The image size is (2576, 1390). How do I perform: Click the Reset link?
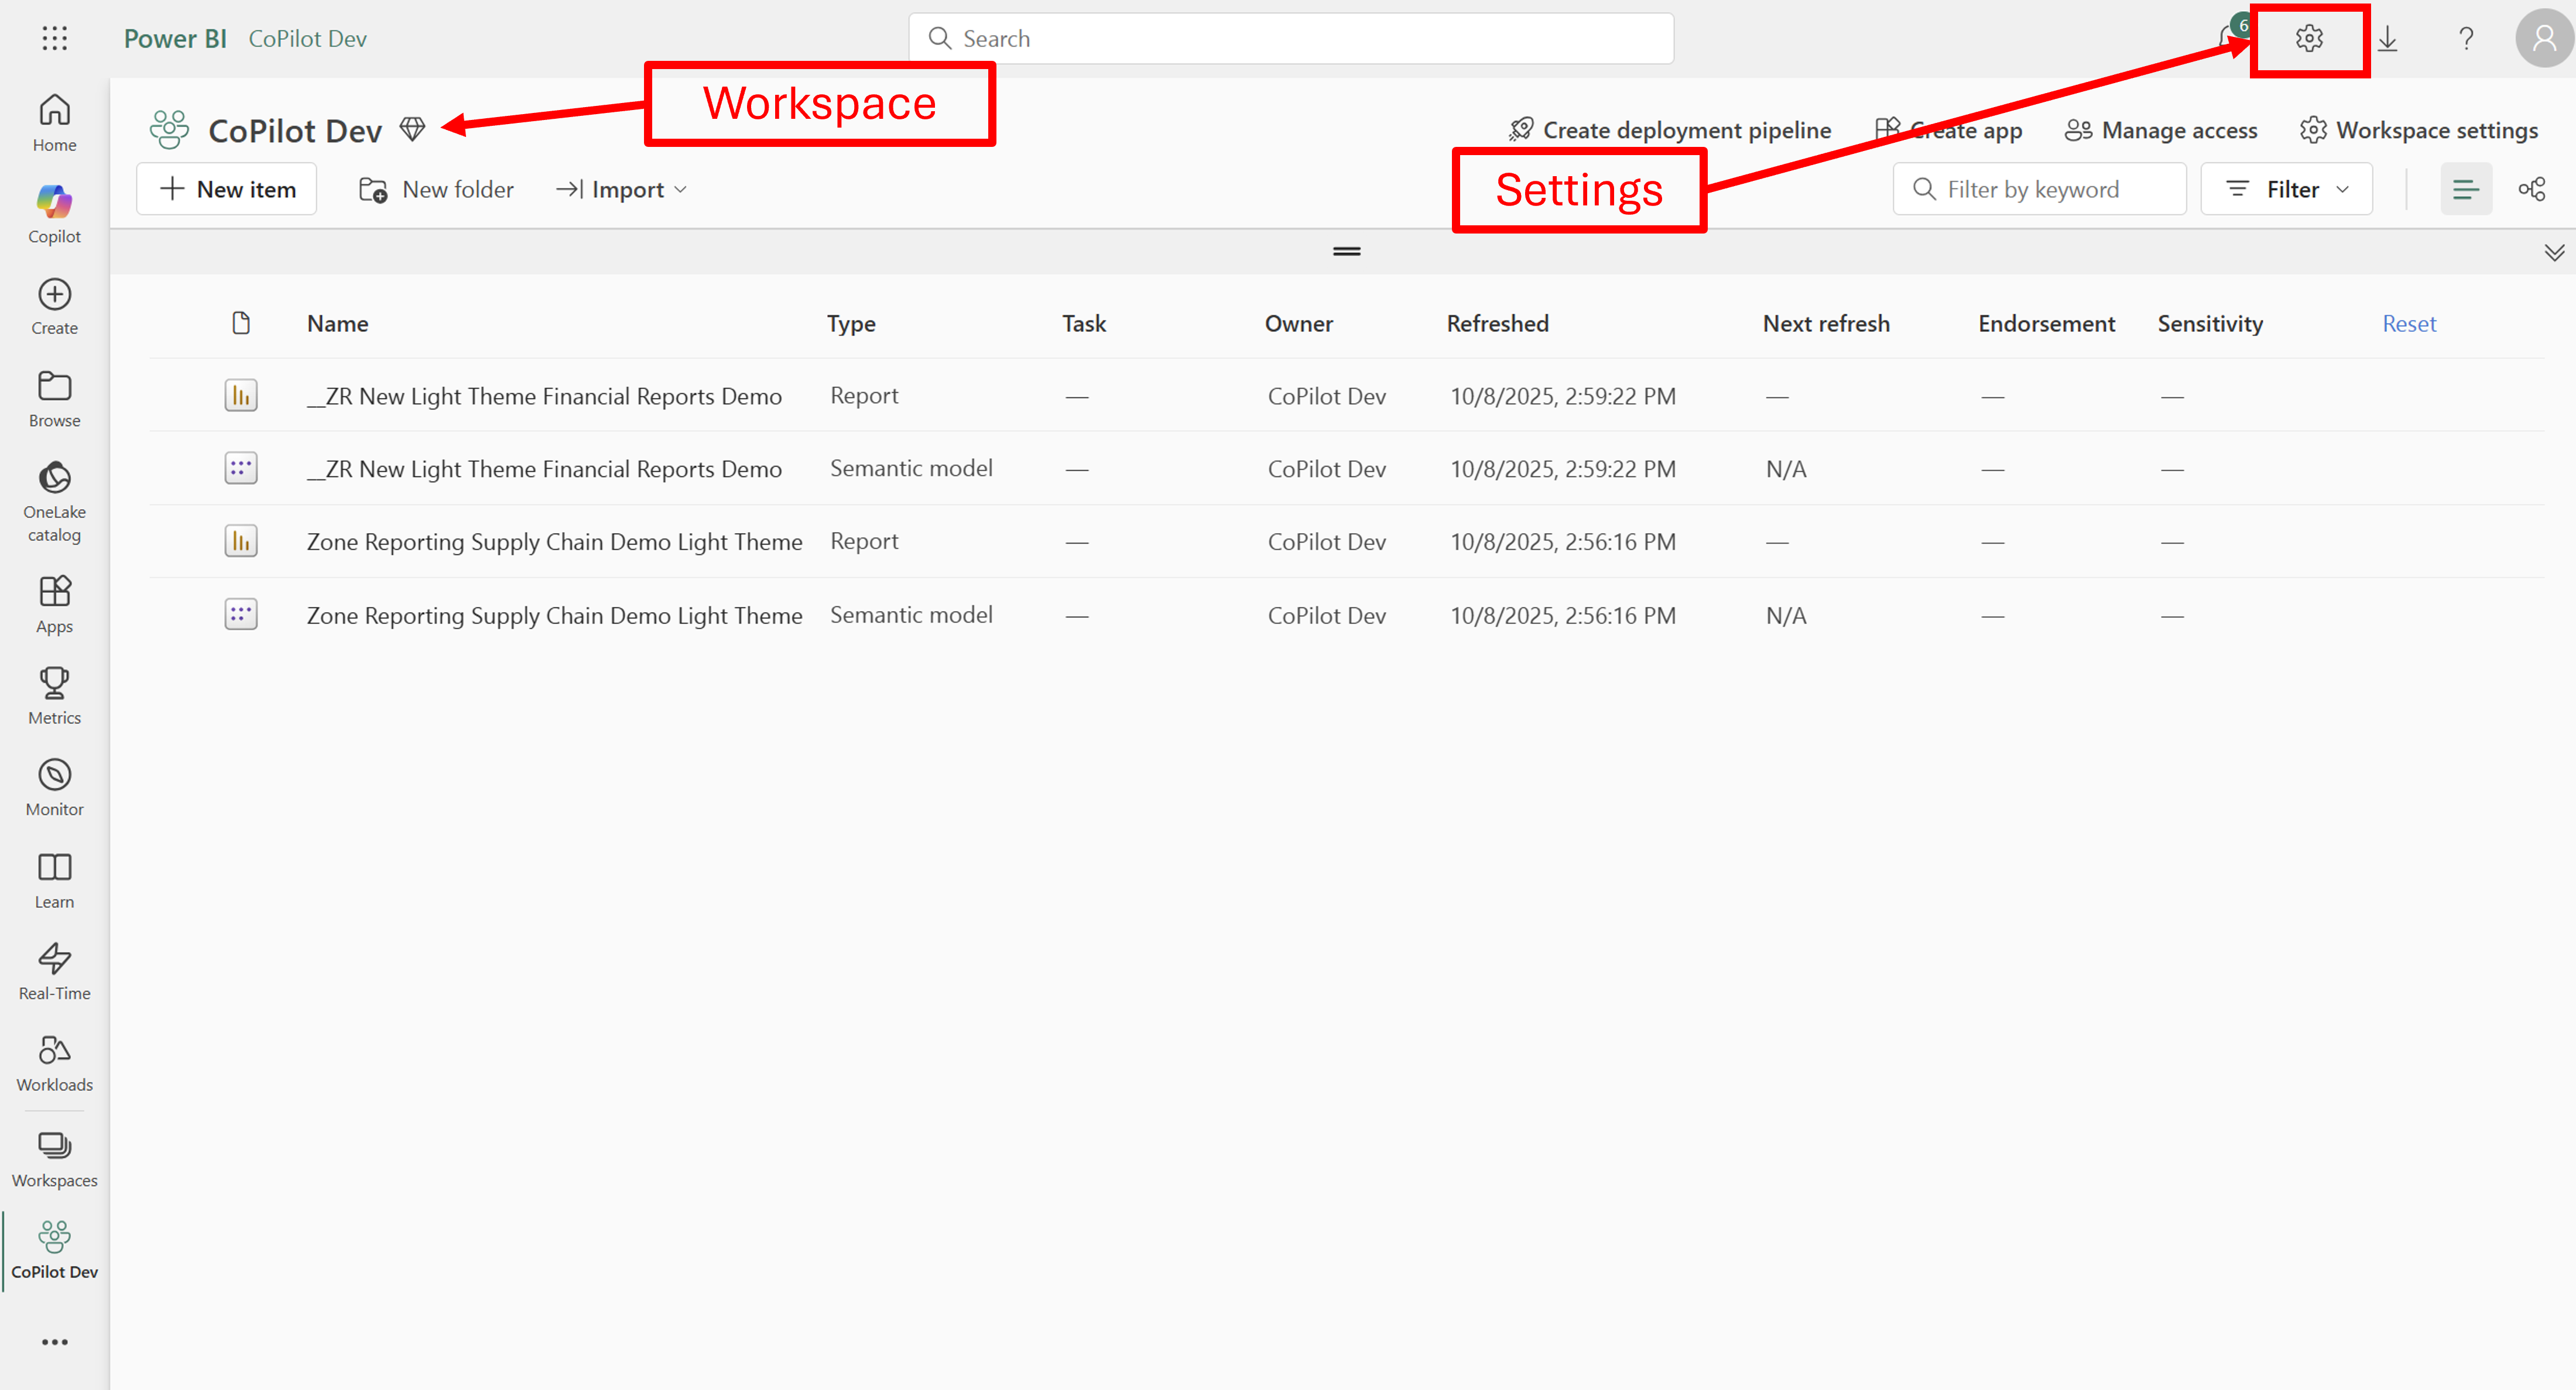[x=2409, y=323]
